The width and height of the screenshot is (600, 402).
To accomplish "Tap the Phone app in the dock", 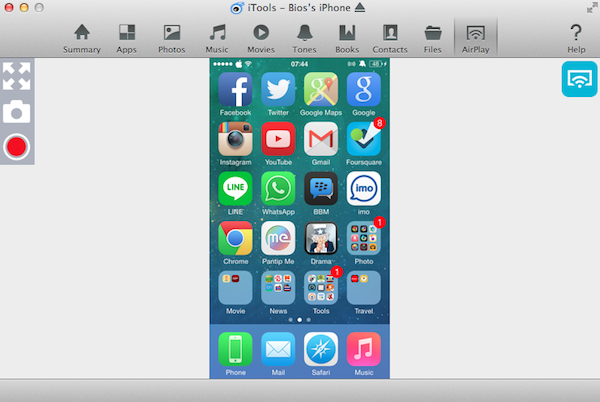I will [235, 349].
